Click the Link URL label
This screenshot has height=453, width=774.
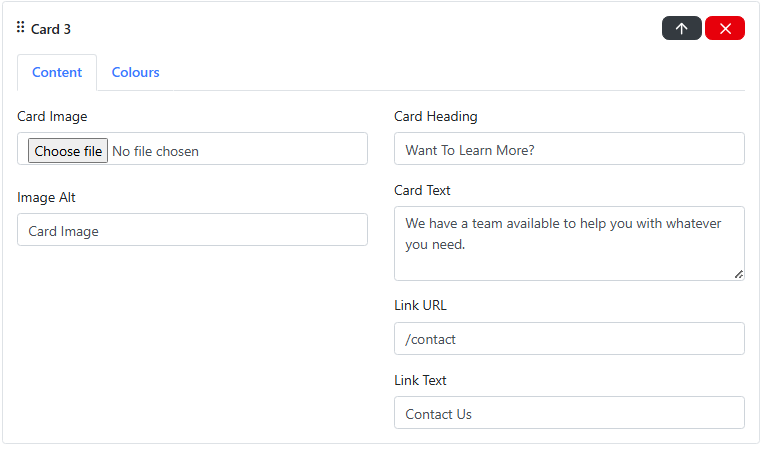(x=420, y=305)
